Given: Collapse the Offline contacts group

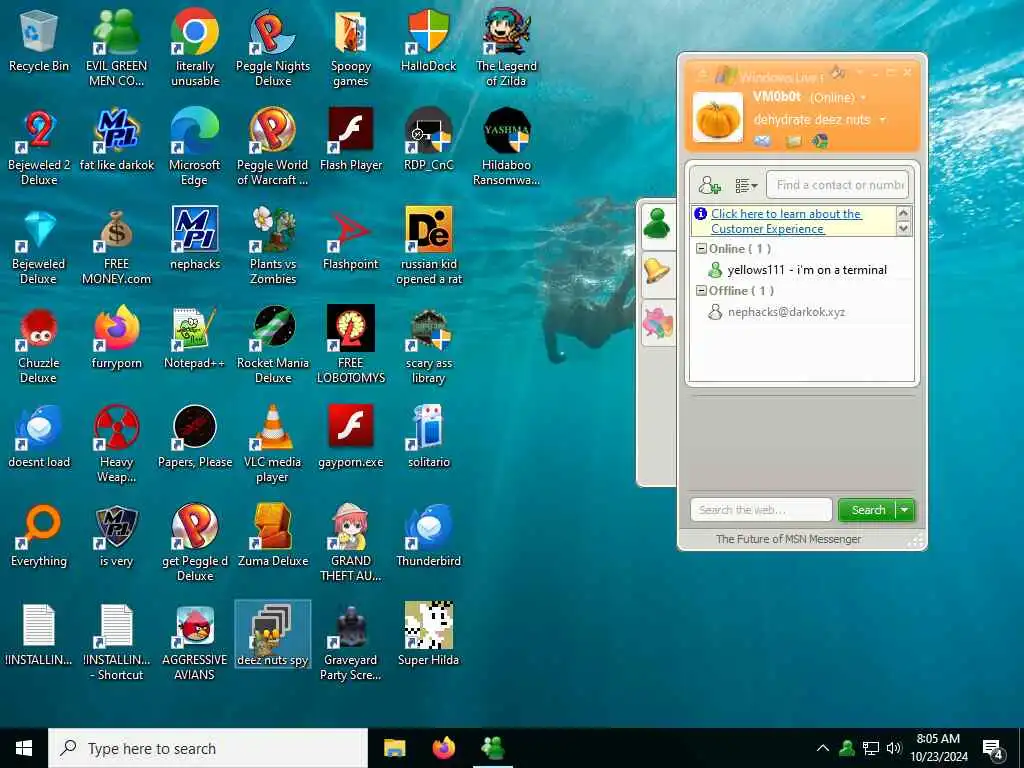Looking at the screenshot, I should click(x=701, y=291).
